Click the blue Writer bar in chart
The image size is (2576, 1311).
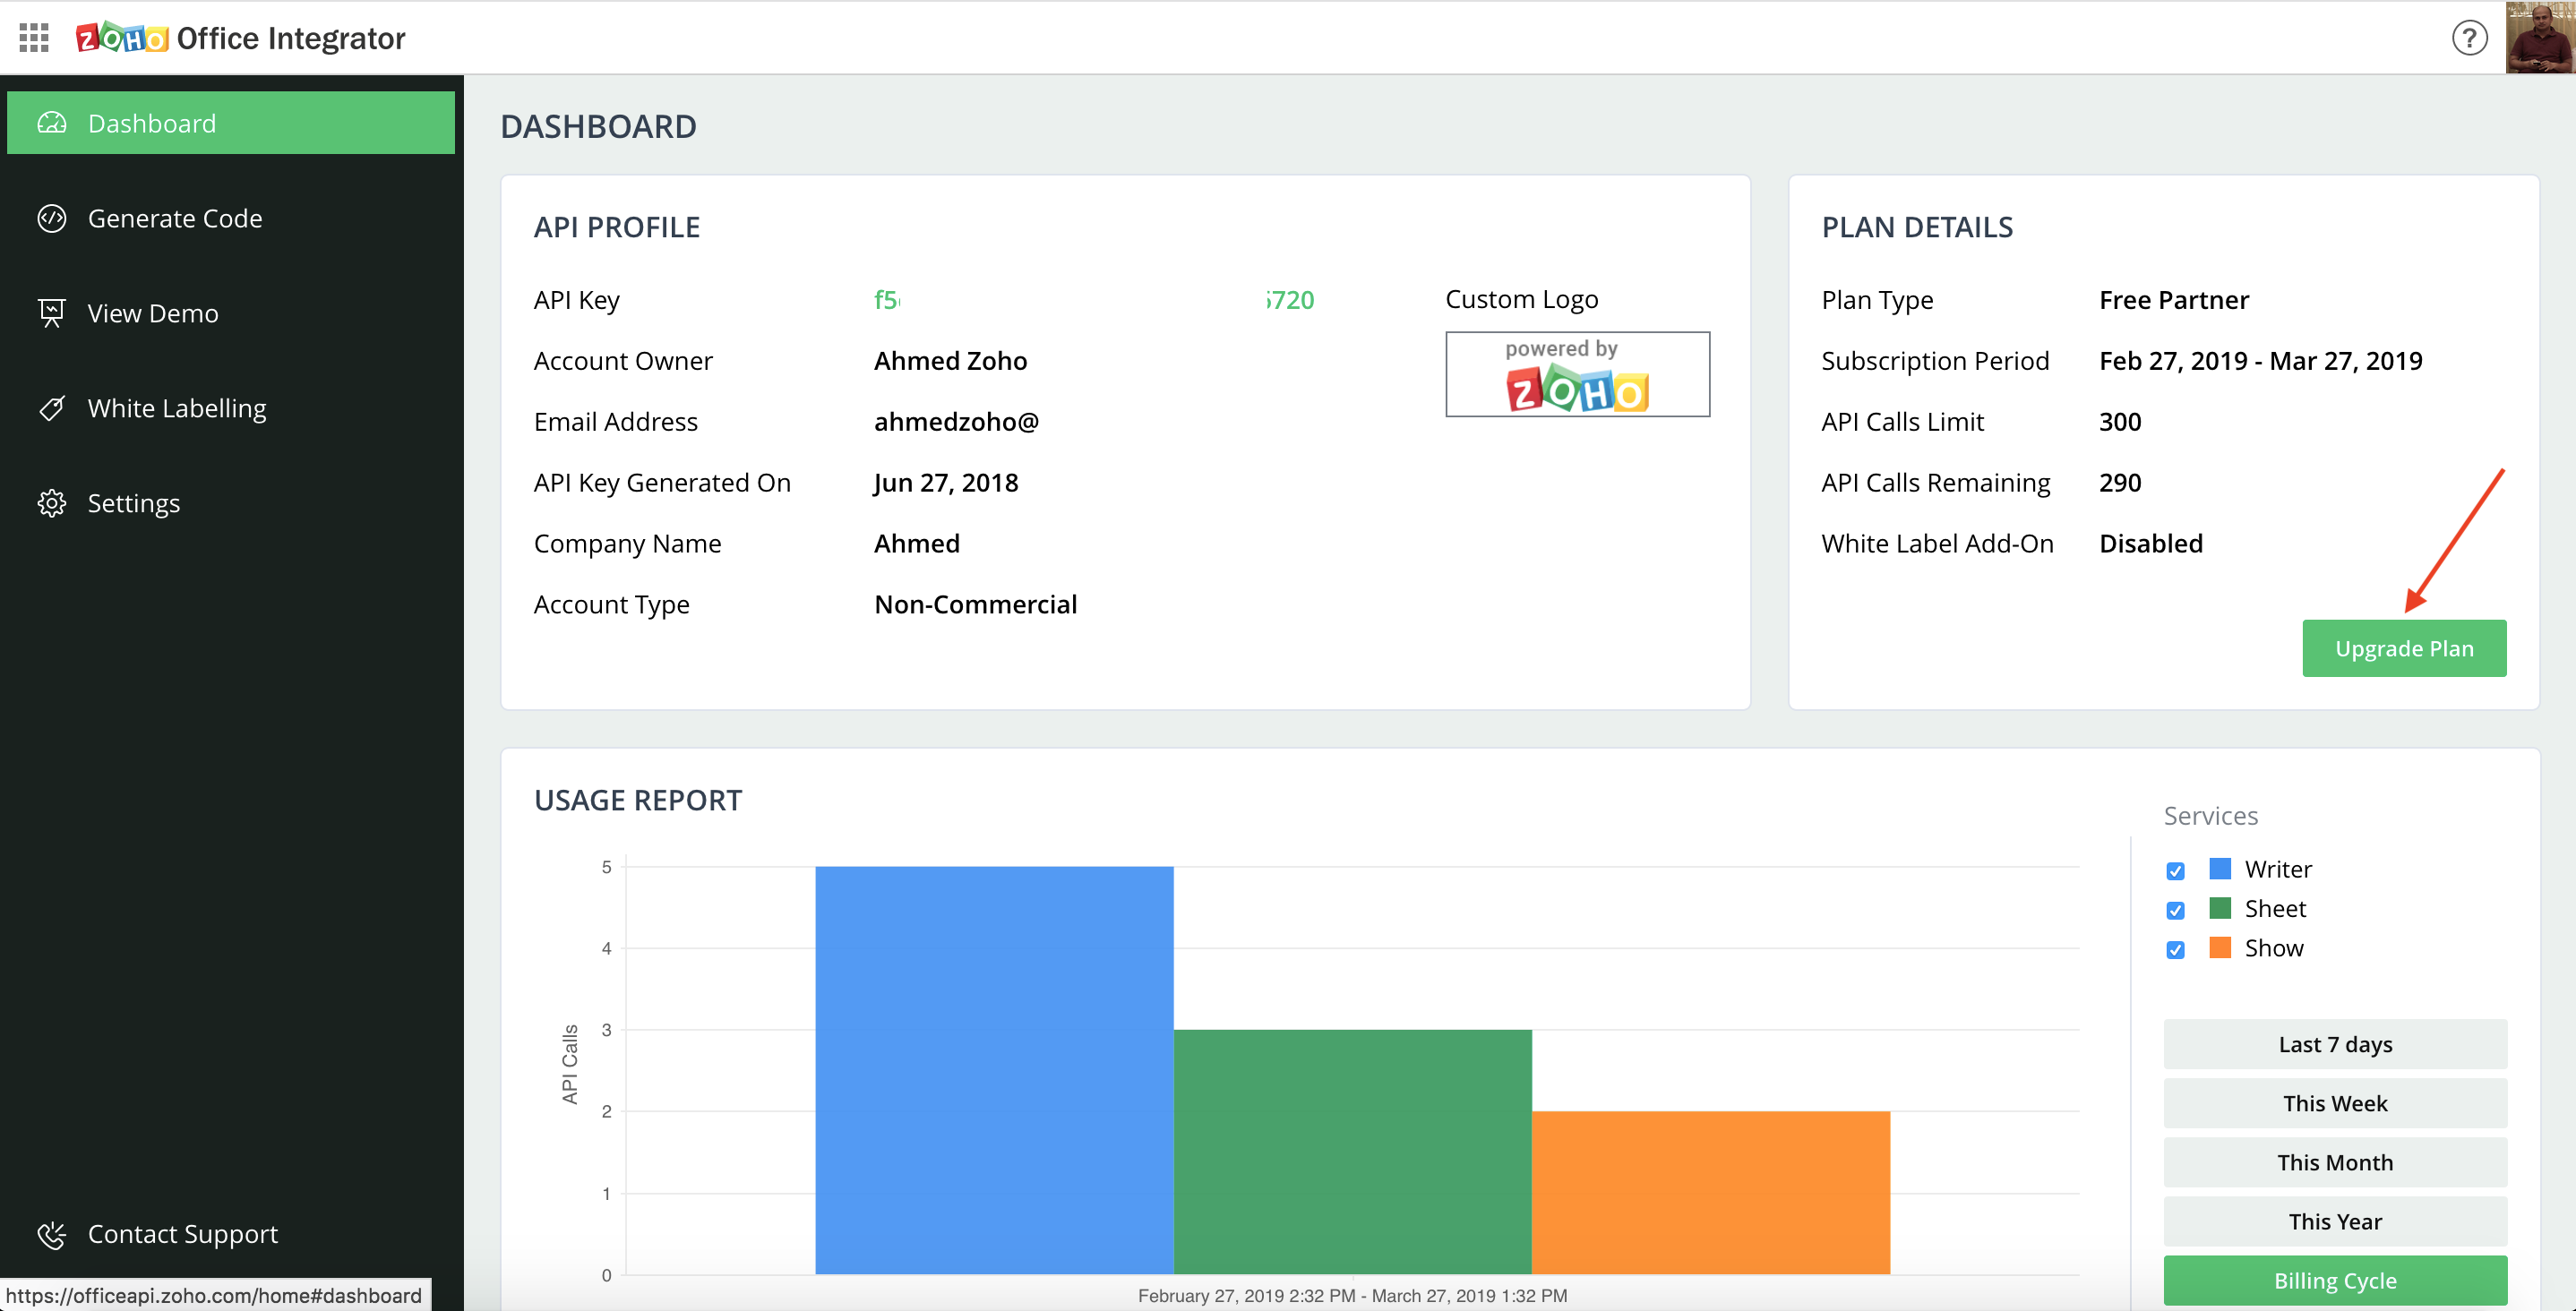coord(994,1070)
